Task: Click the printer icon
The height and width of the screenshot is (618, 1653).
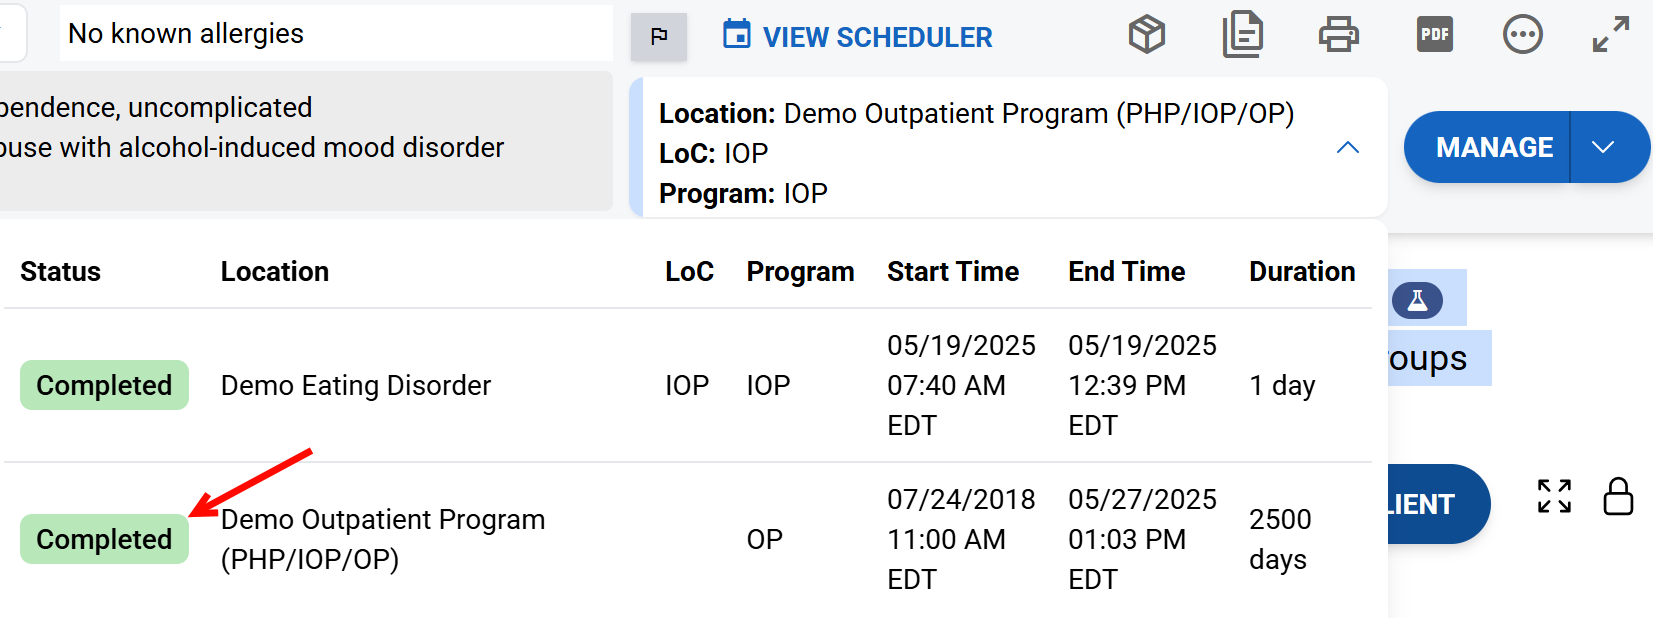Action: point(1338,35)
